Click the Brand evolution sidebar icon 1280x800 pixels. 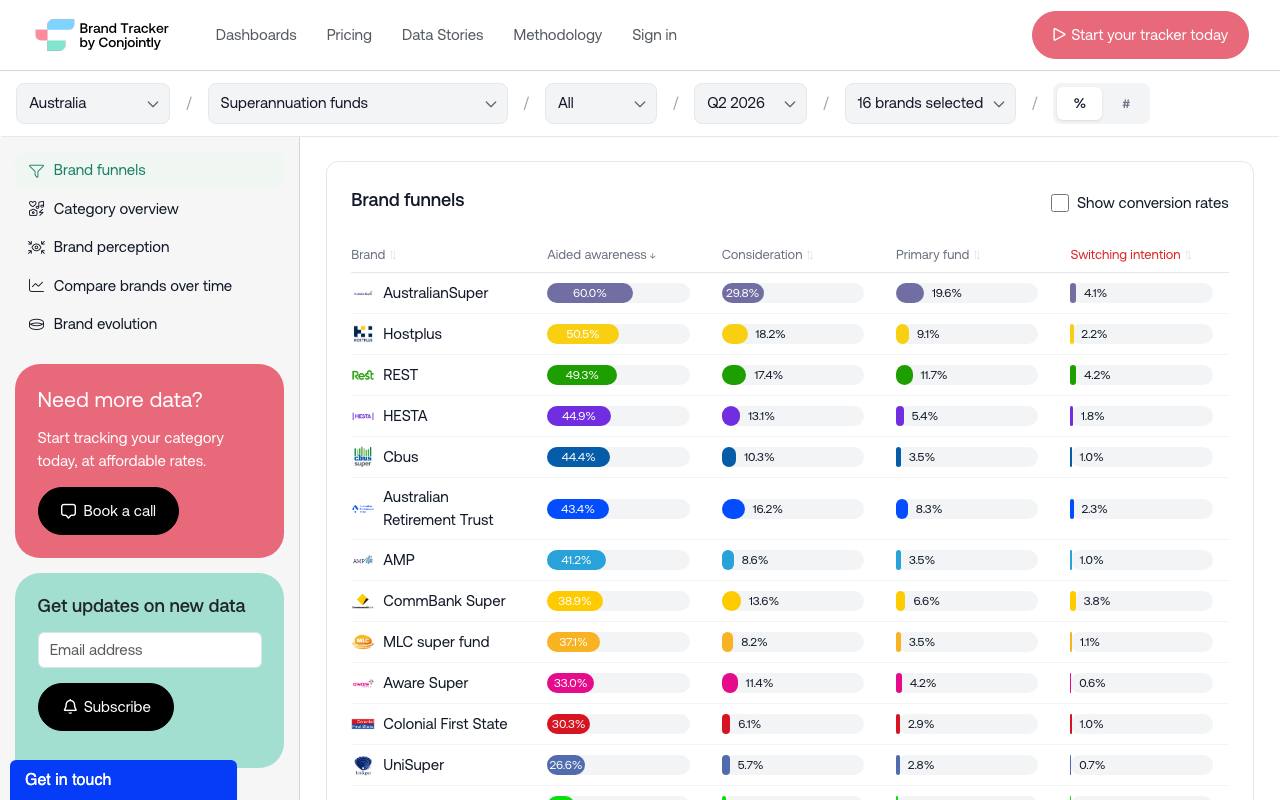[37, 324]
